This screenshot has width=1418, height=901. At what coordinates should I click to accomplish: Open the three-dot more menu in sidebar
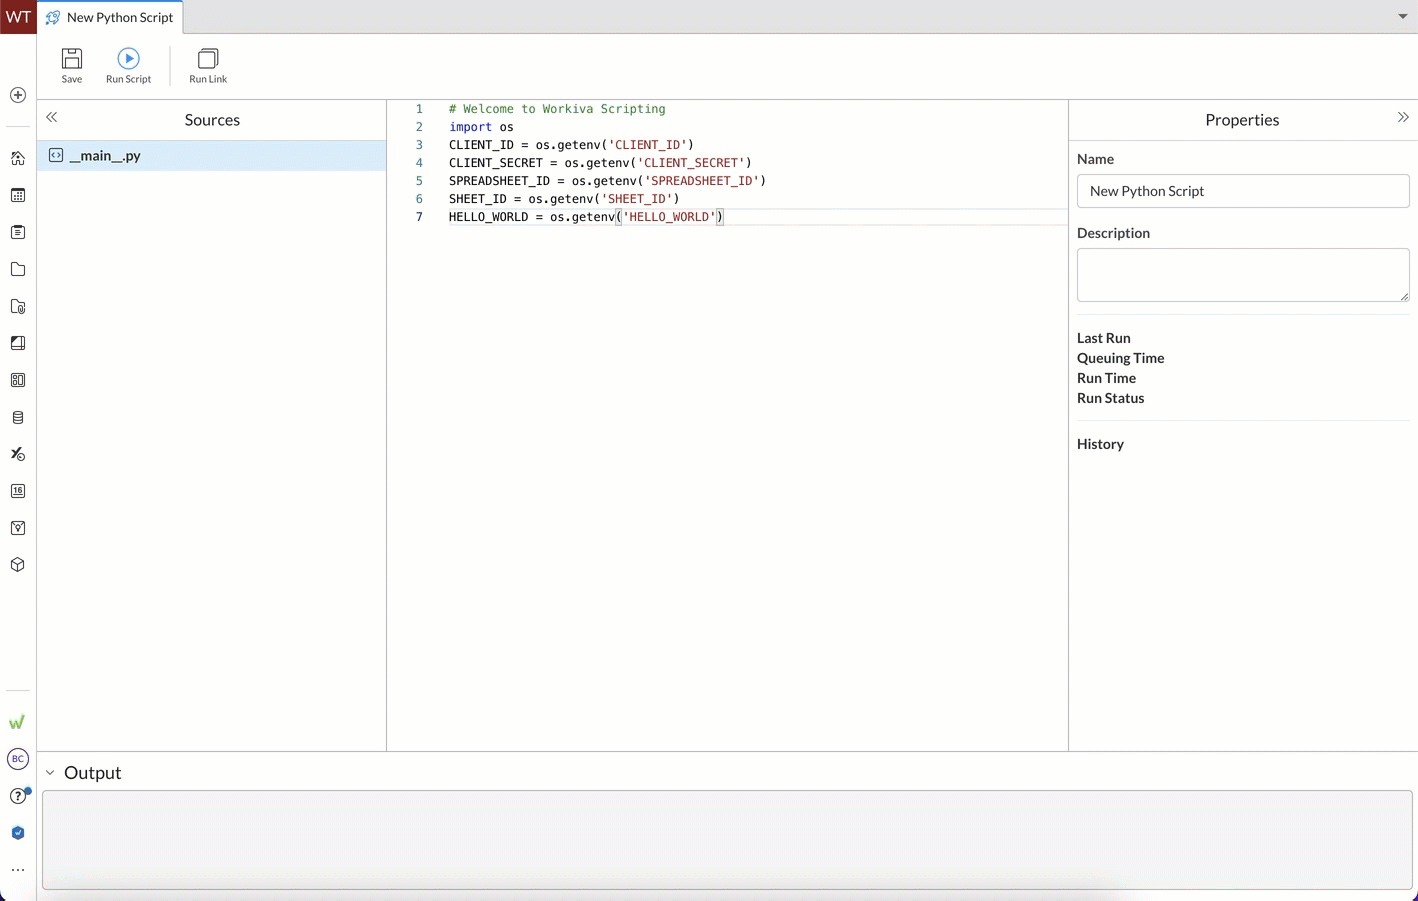[x=18, y=870]
